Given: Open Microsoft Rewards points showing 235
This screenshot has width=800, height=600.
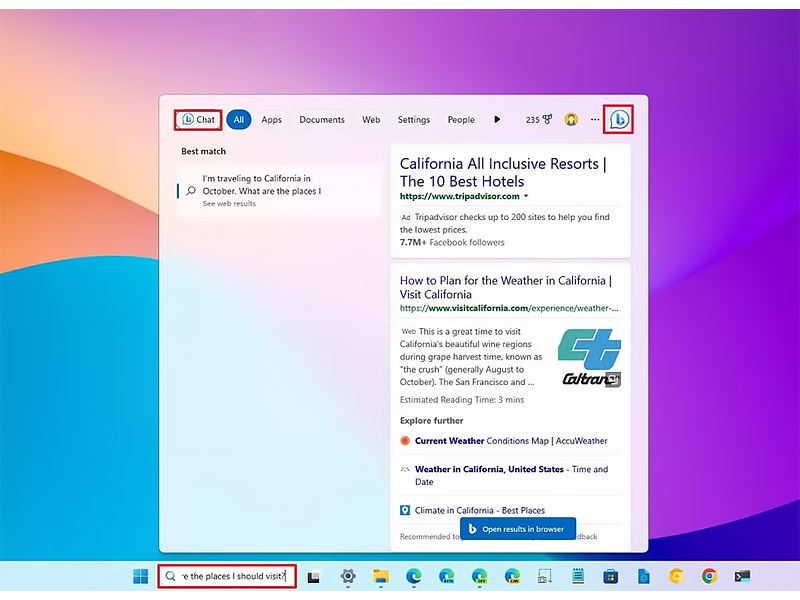Looking at the screenshot, I should click(539, 120).
